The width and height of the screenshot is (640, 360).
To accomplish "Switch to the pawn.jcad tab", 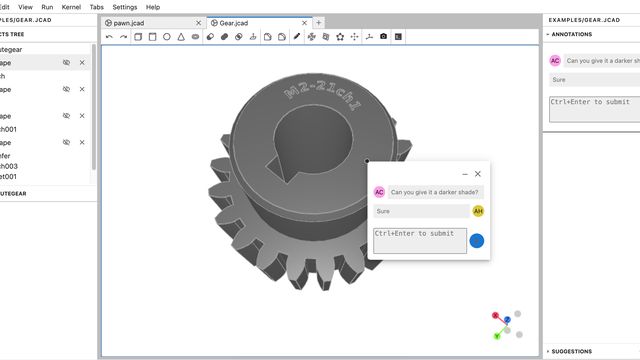I will click(x=129, y=23).
